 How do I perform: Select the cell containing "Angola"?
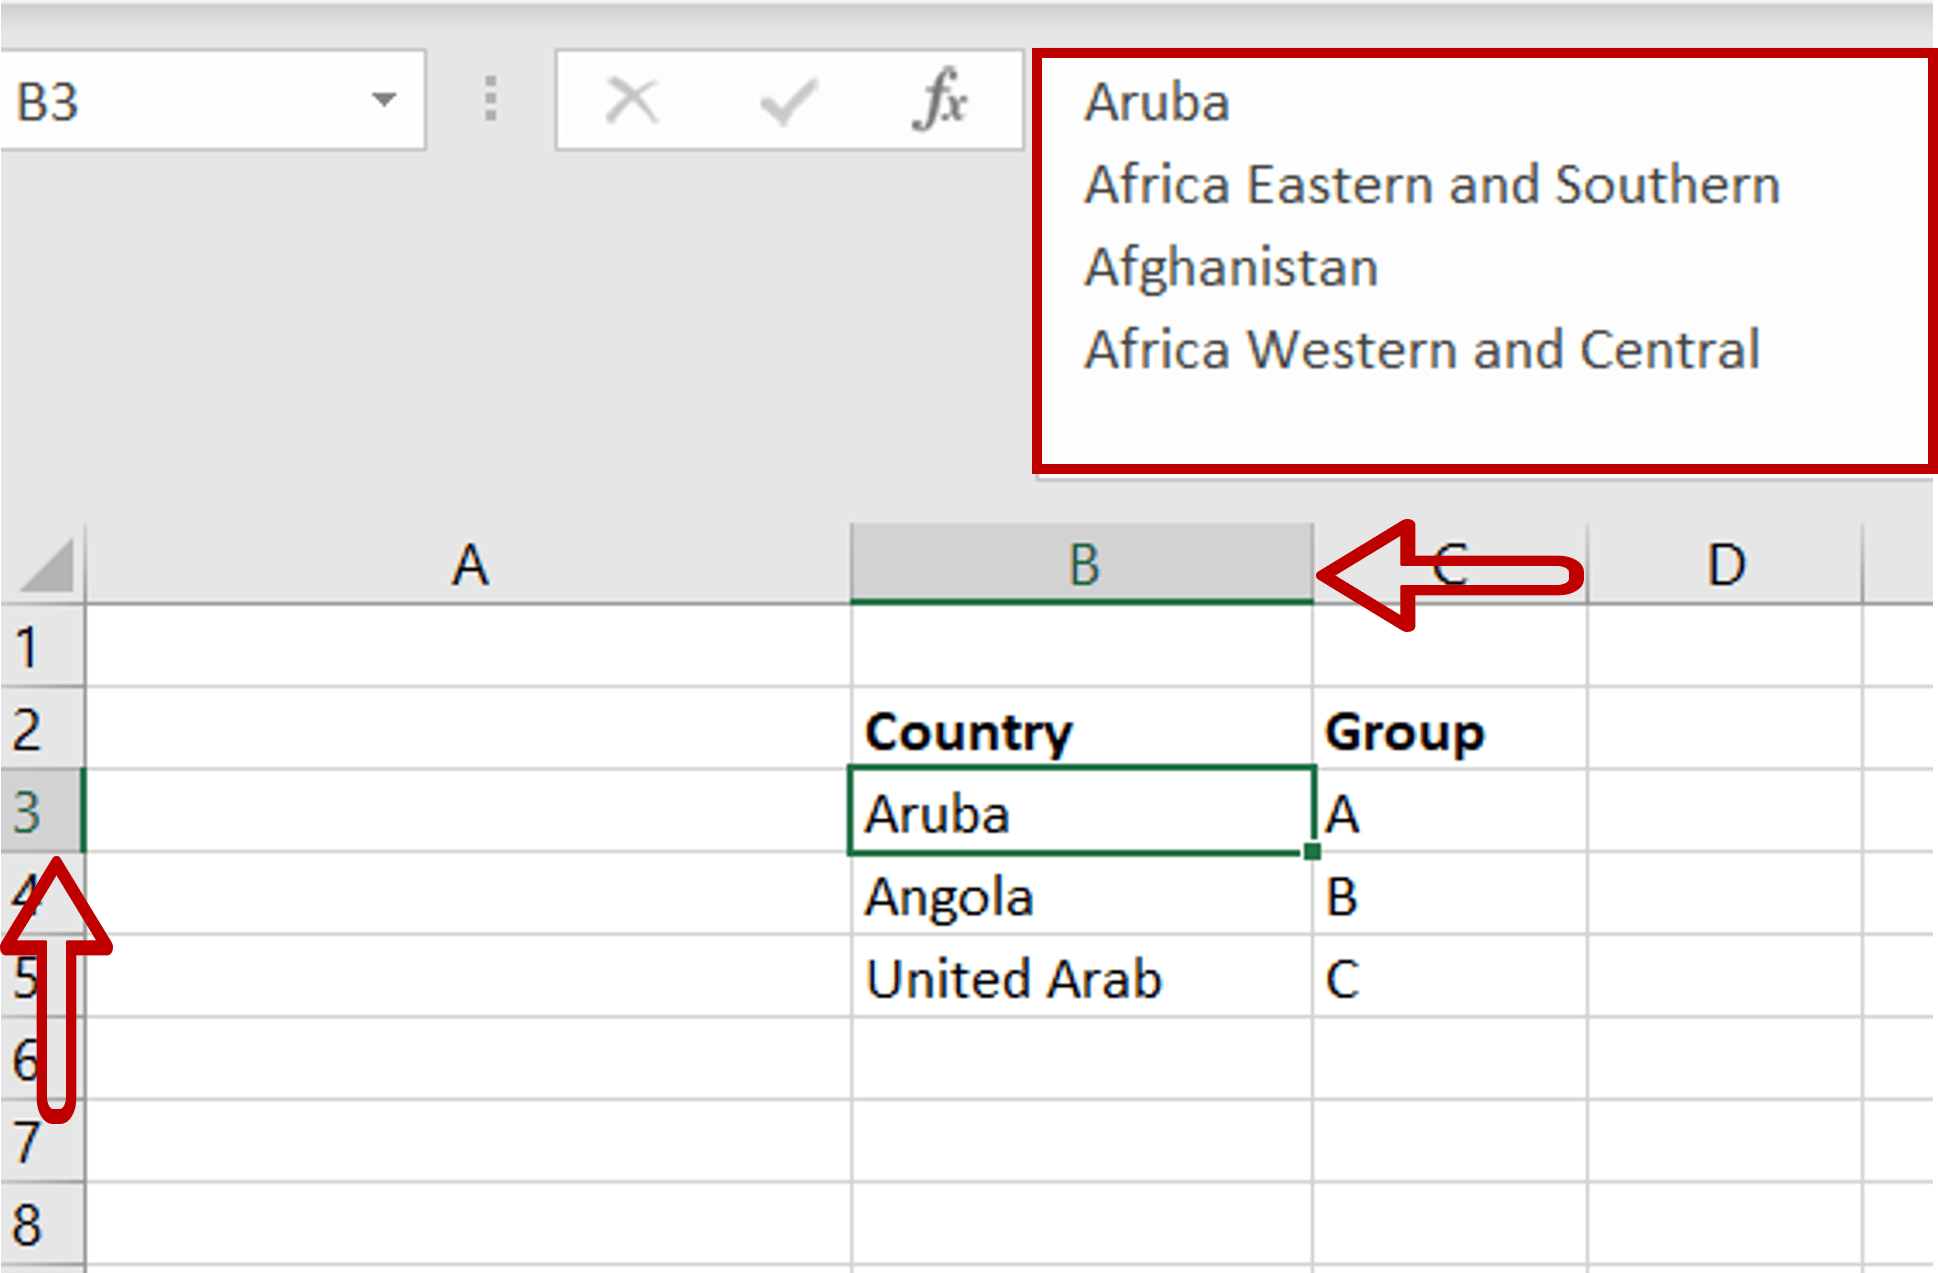1080,896
